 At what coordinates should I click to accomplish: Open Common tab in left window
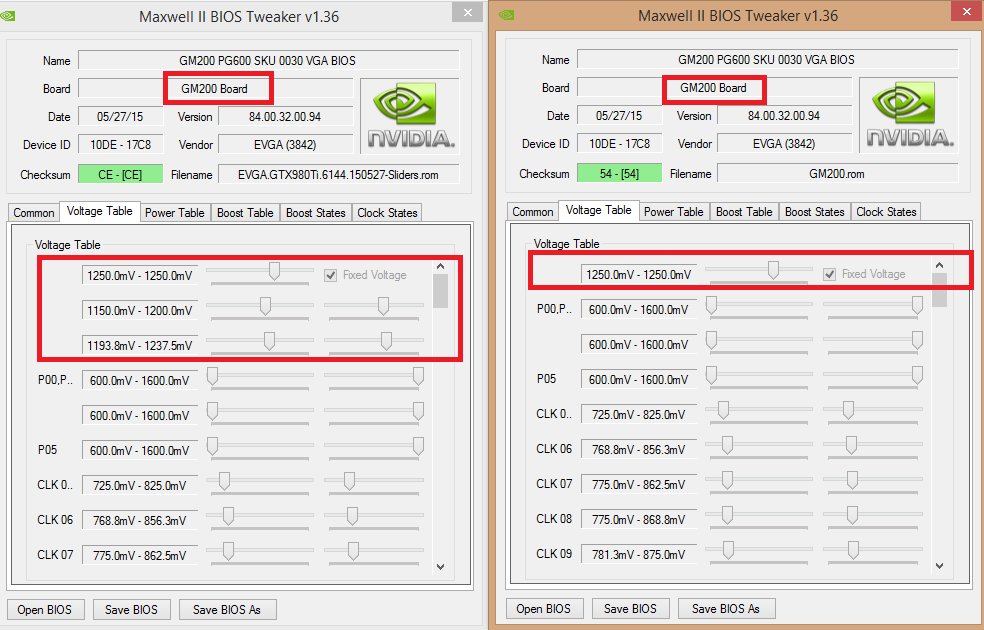click(34, 213)
